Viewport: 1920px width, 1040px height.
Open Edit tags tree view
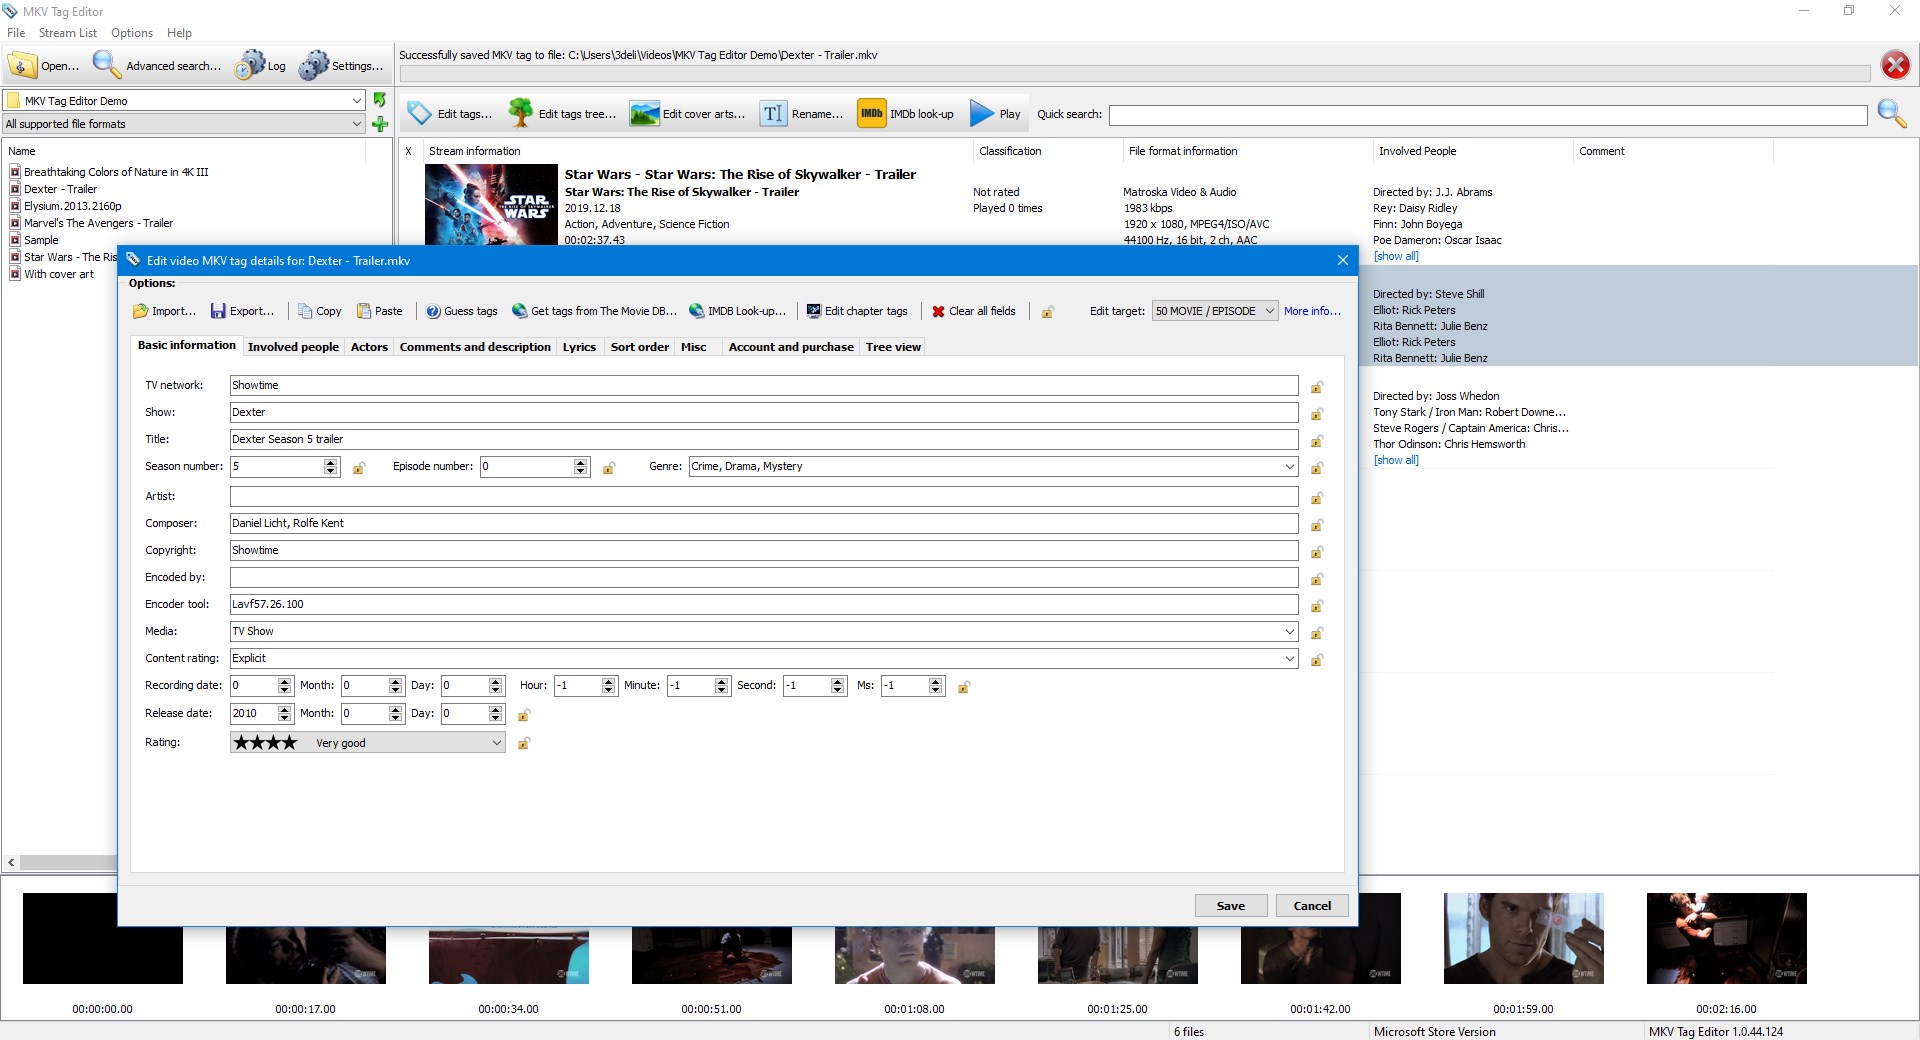pos(562,114)
